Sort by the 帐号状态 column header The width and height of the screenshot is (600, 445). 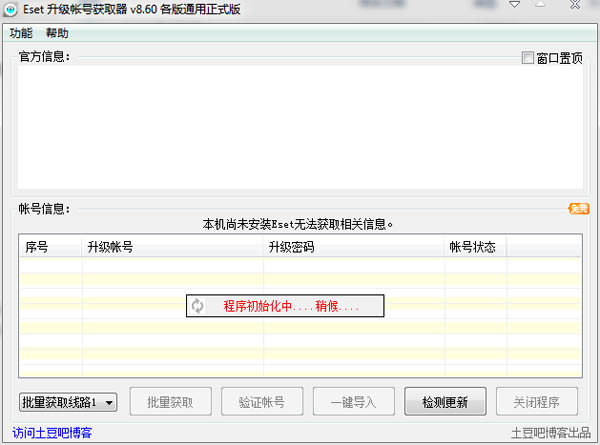(475, 247)
